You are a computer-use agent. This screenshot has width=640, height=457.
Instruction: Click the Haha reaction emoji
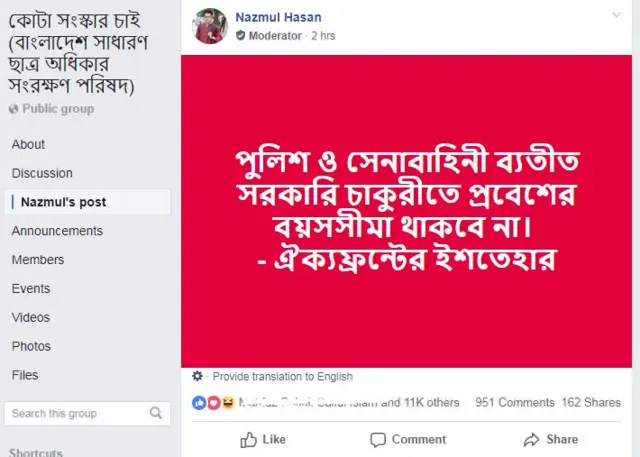[x=228, y=402]
